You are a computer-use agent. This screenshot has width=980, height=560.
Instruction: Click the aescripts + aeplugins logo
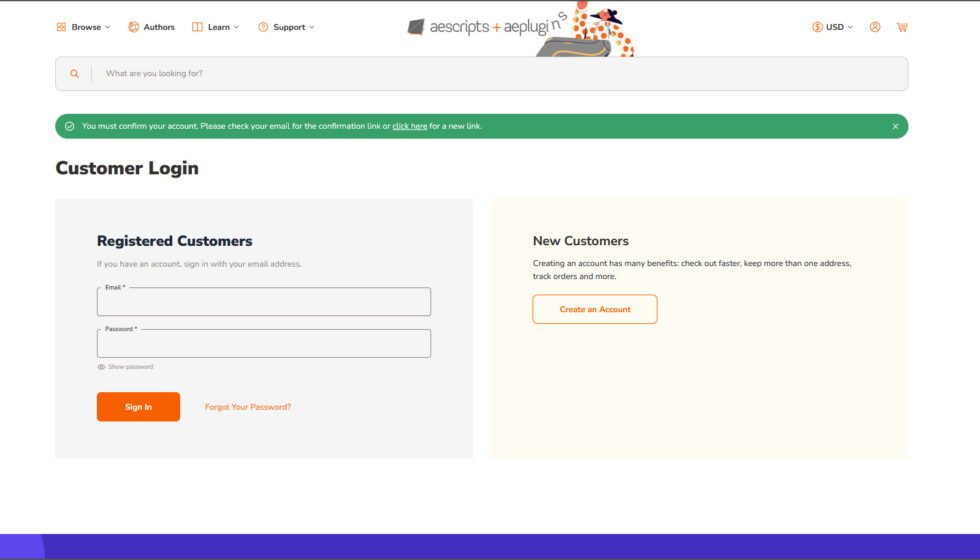(486, 27)
